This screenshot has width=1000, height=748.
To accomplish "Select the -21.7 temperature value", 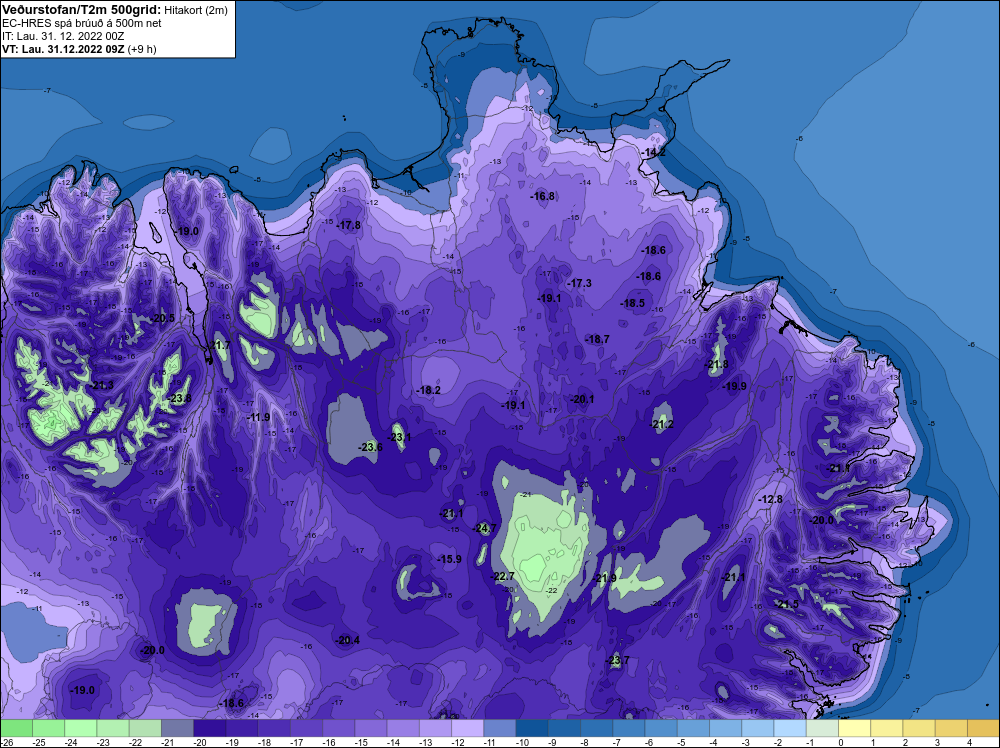I will coord(219,345).
